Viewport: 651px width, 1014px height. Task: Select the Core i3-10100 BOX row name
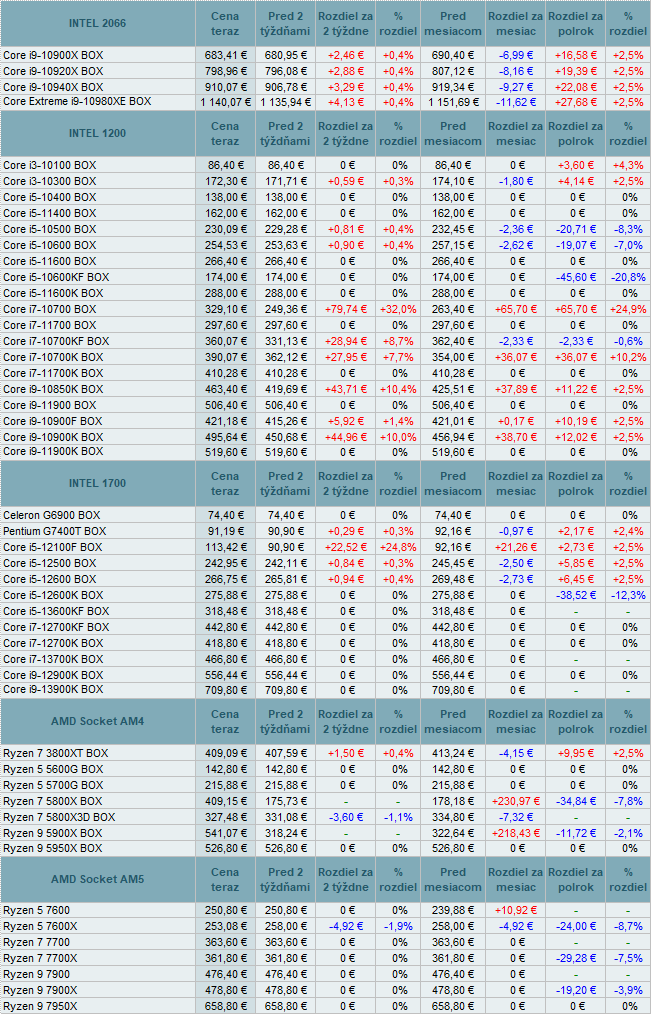pos(49,166)
